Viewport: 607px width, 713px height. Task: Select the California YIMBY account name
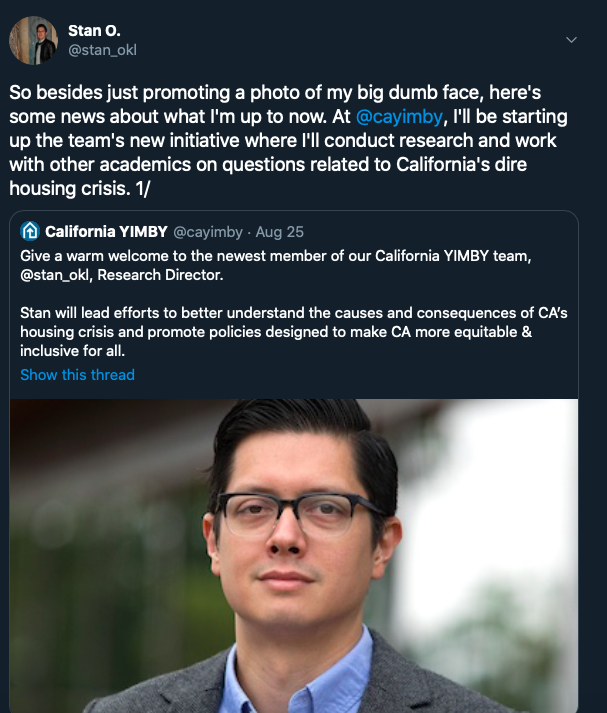[106, 231]
